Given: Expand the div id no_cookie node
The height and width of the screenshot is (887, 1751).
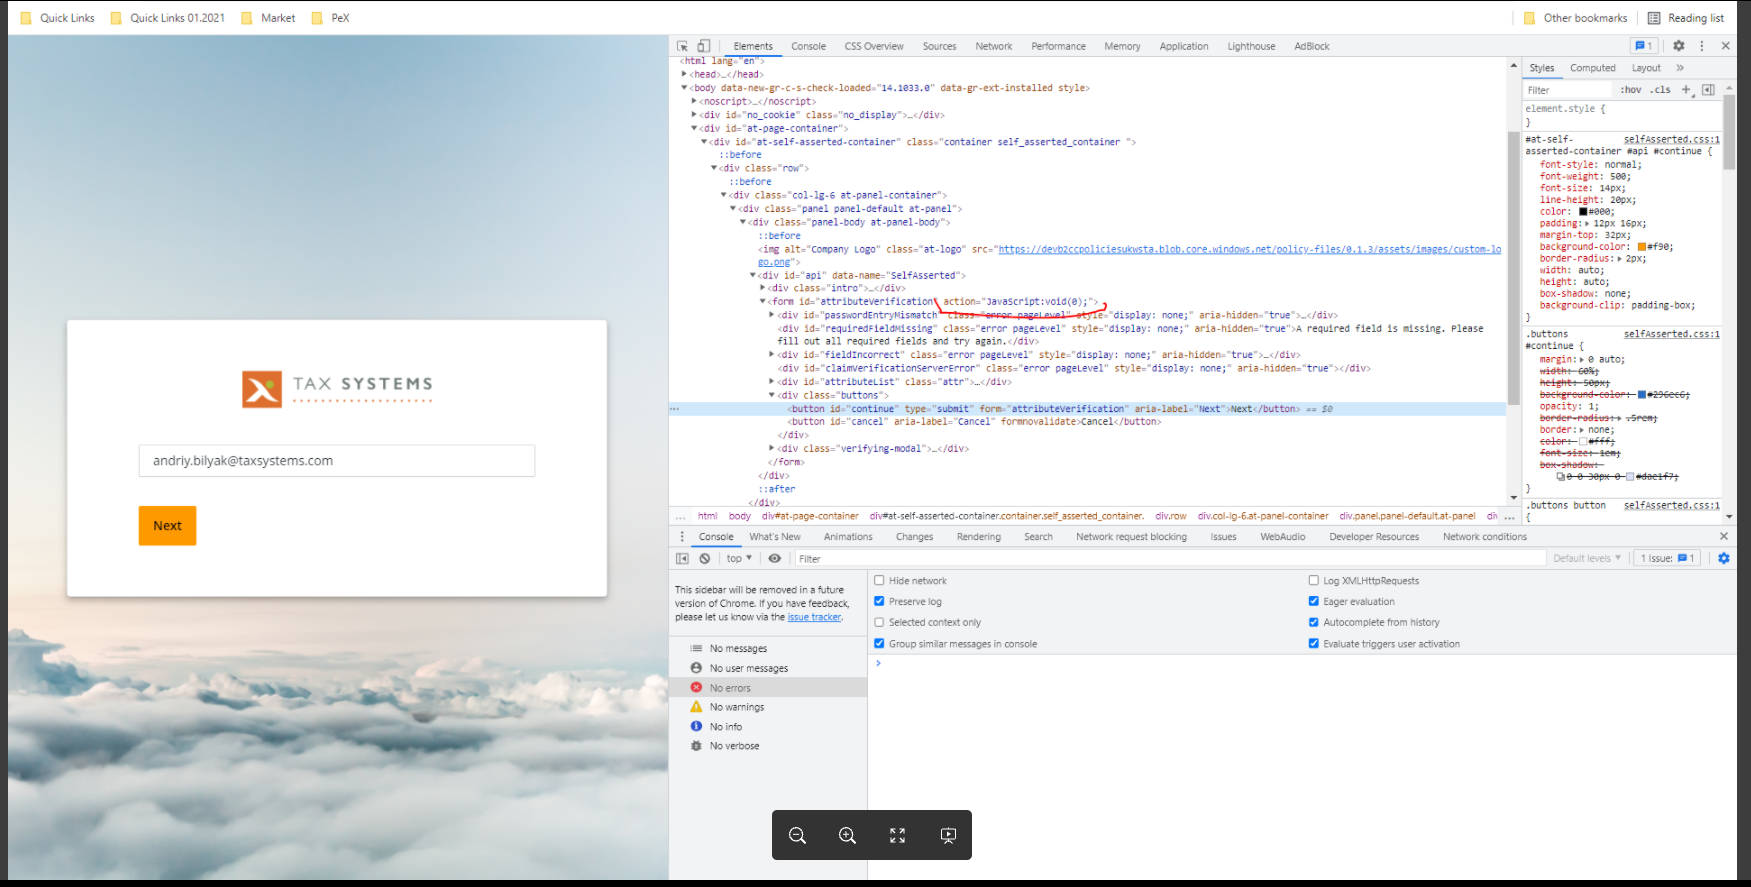Looking at the screenshot, I should 694,115.
